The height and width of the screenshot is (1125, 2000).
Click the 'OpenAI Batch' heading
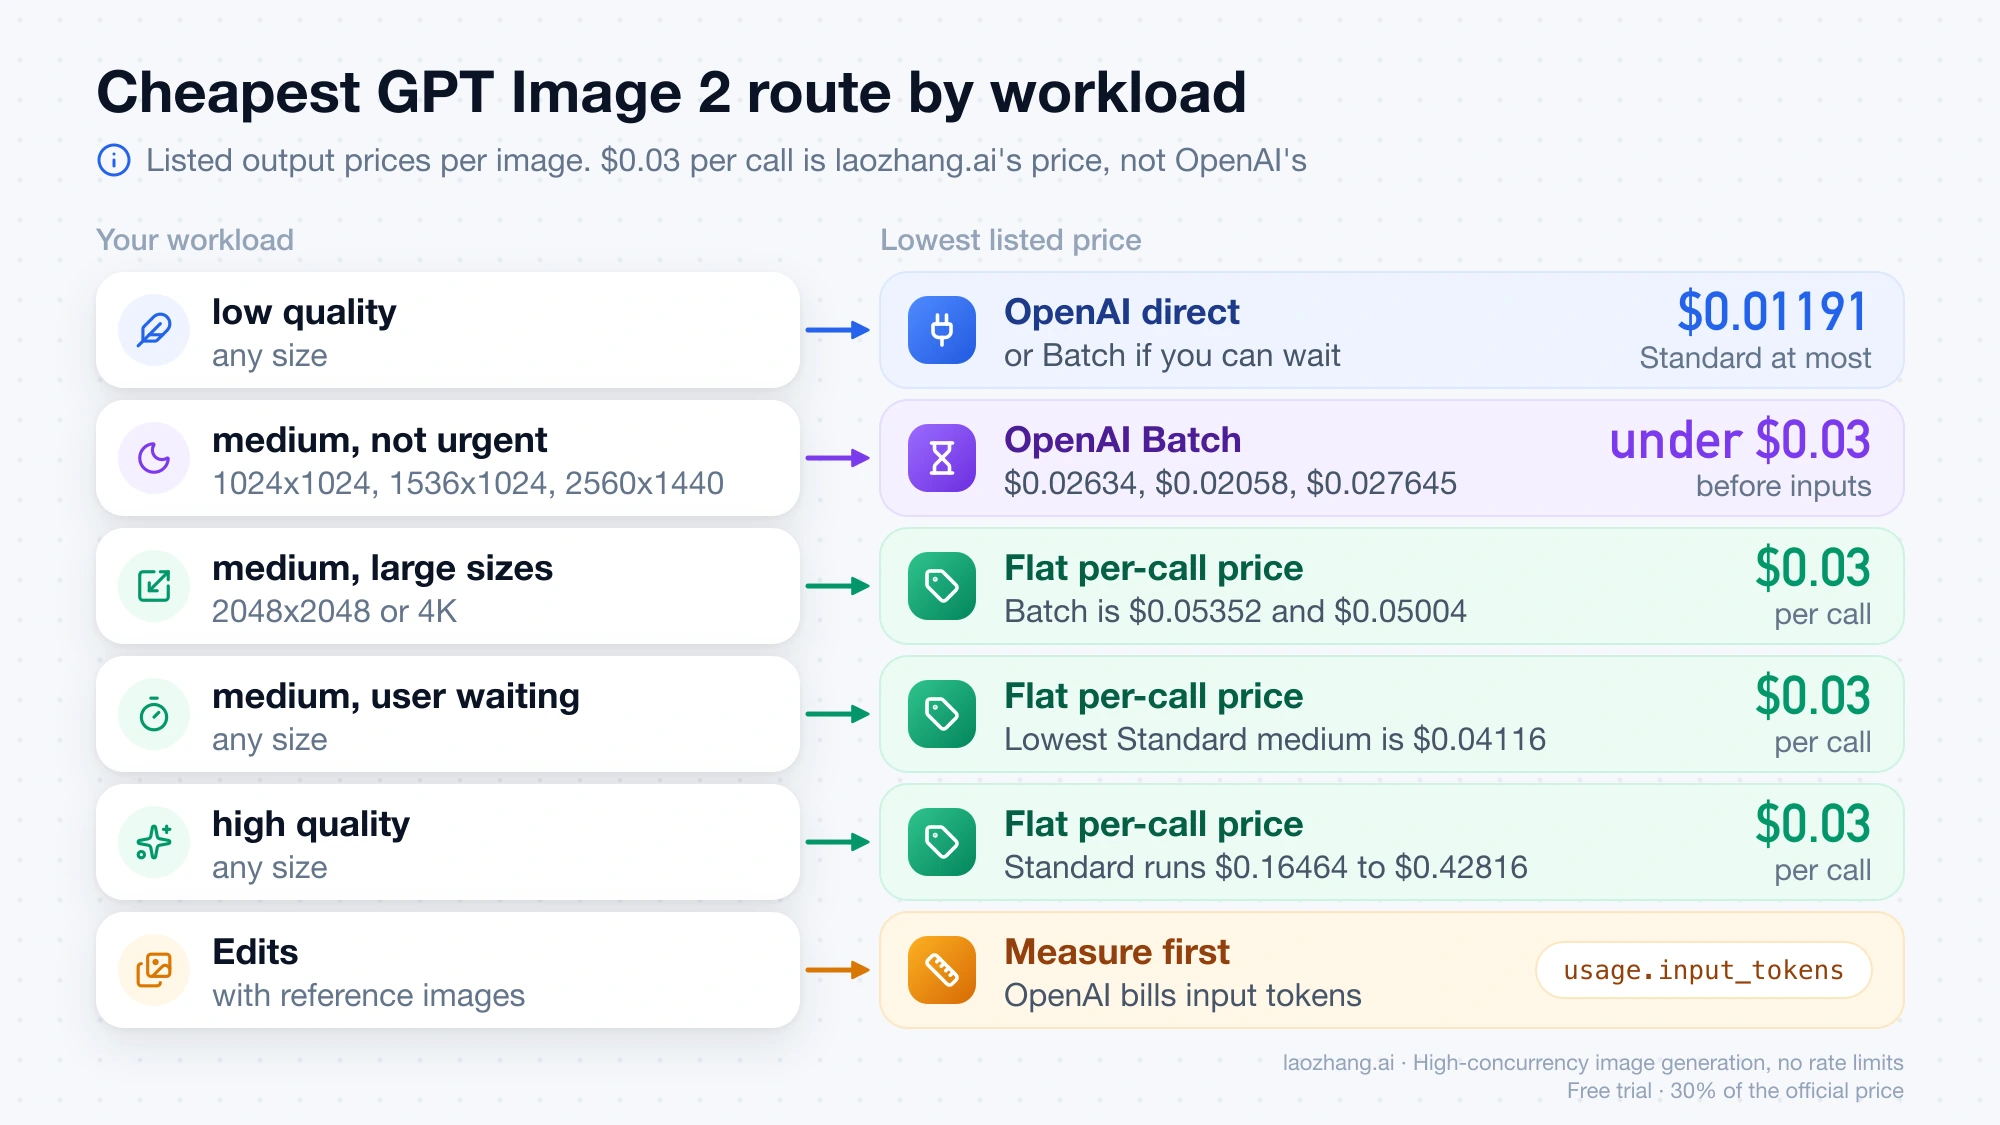point(1122,440)
